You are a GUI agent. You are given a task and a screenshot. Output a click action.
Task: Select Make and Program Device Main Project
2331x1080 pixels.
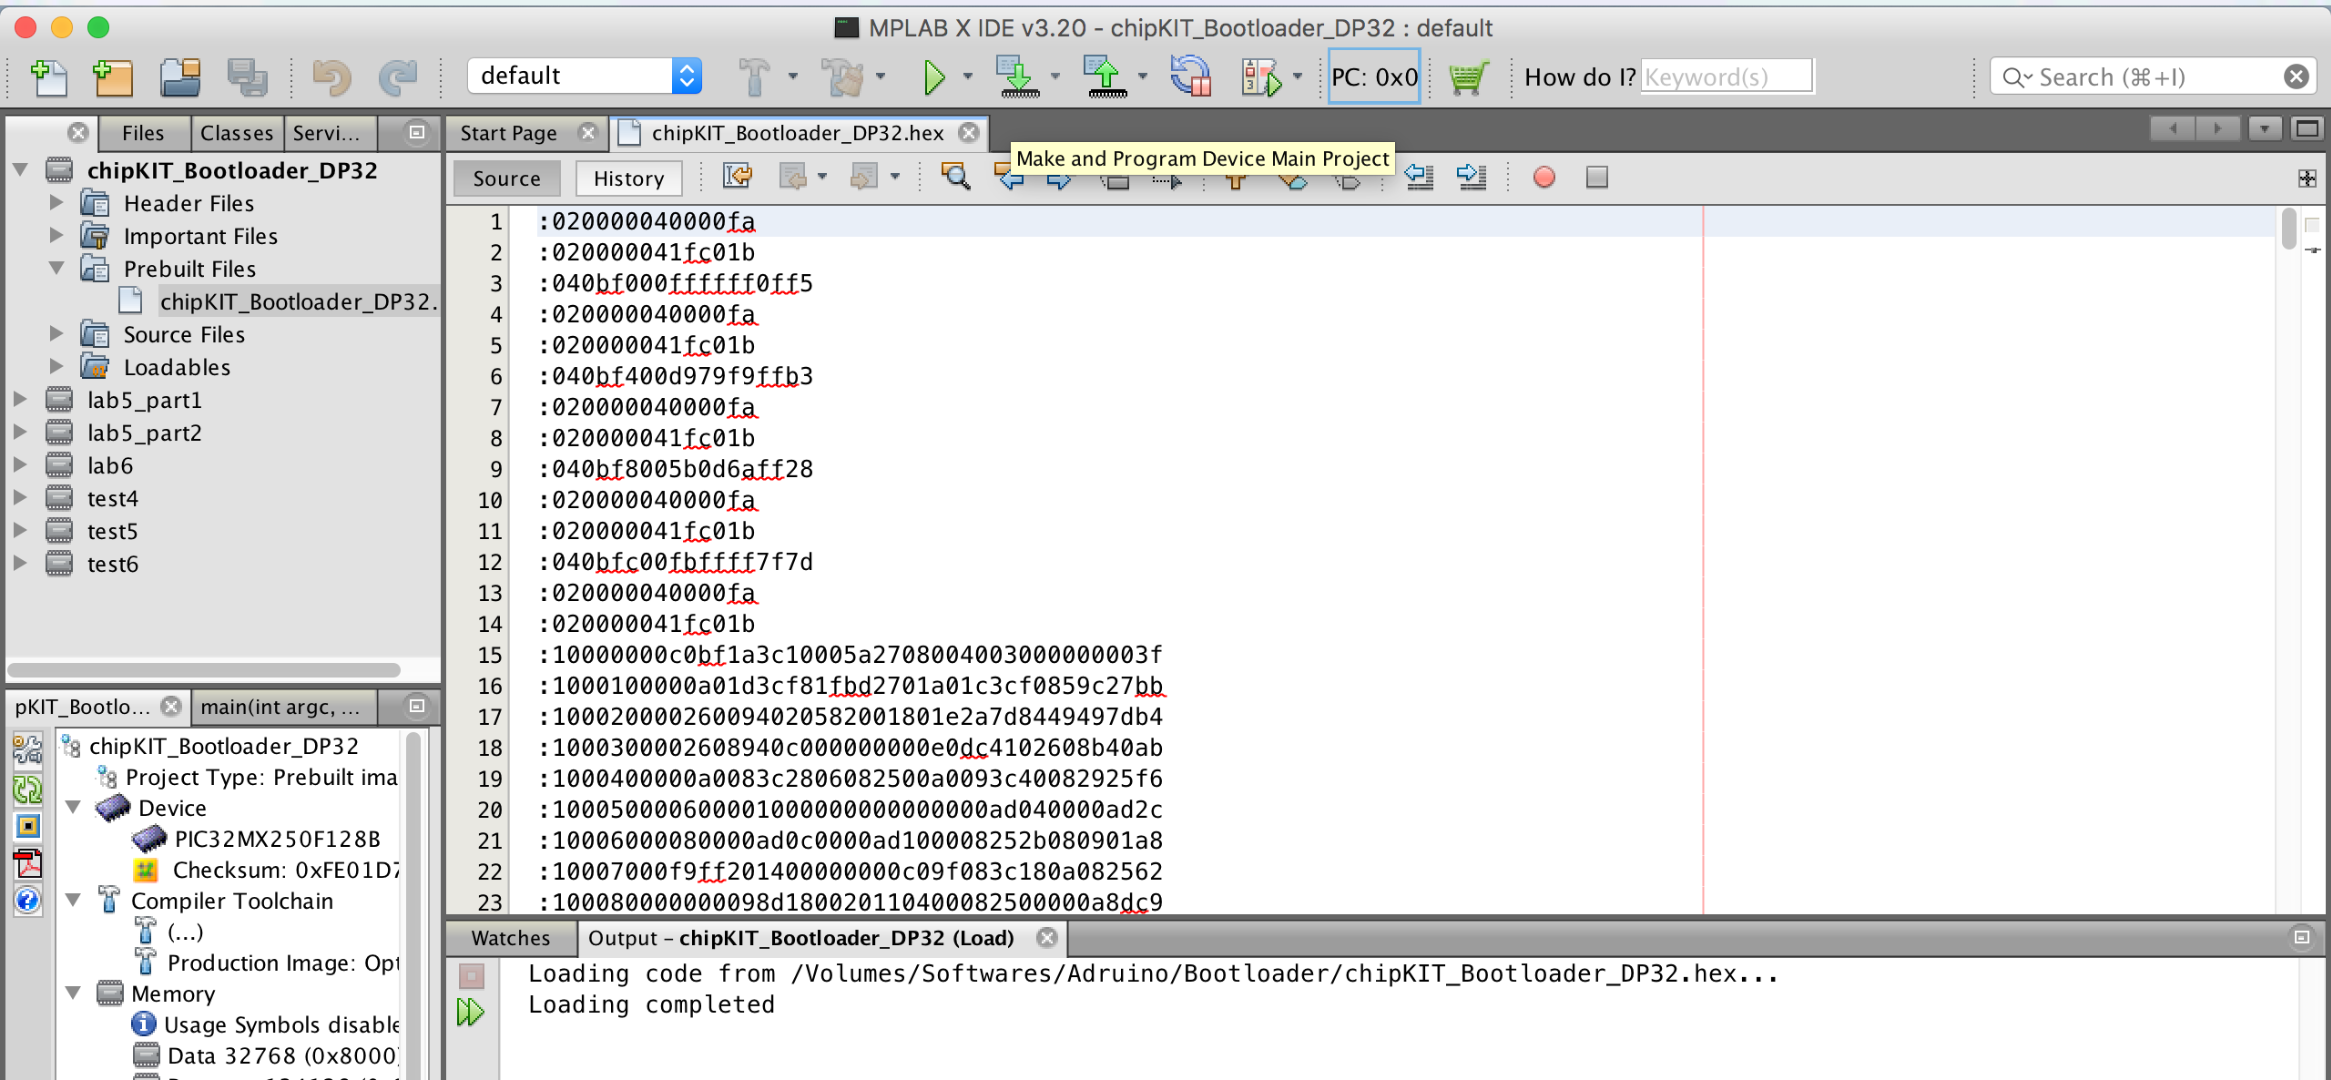click(x=1019, y=76)
